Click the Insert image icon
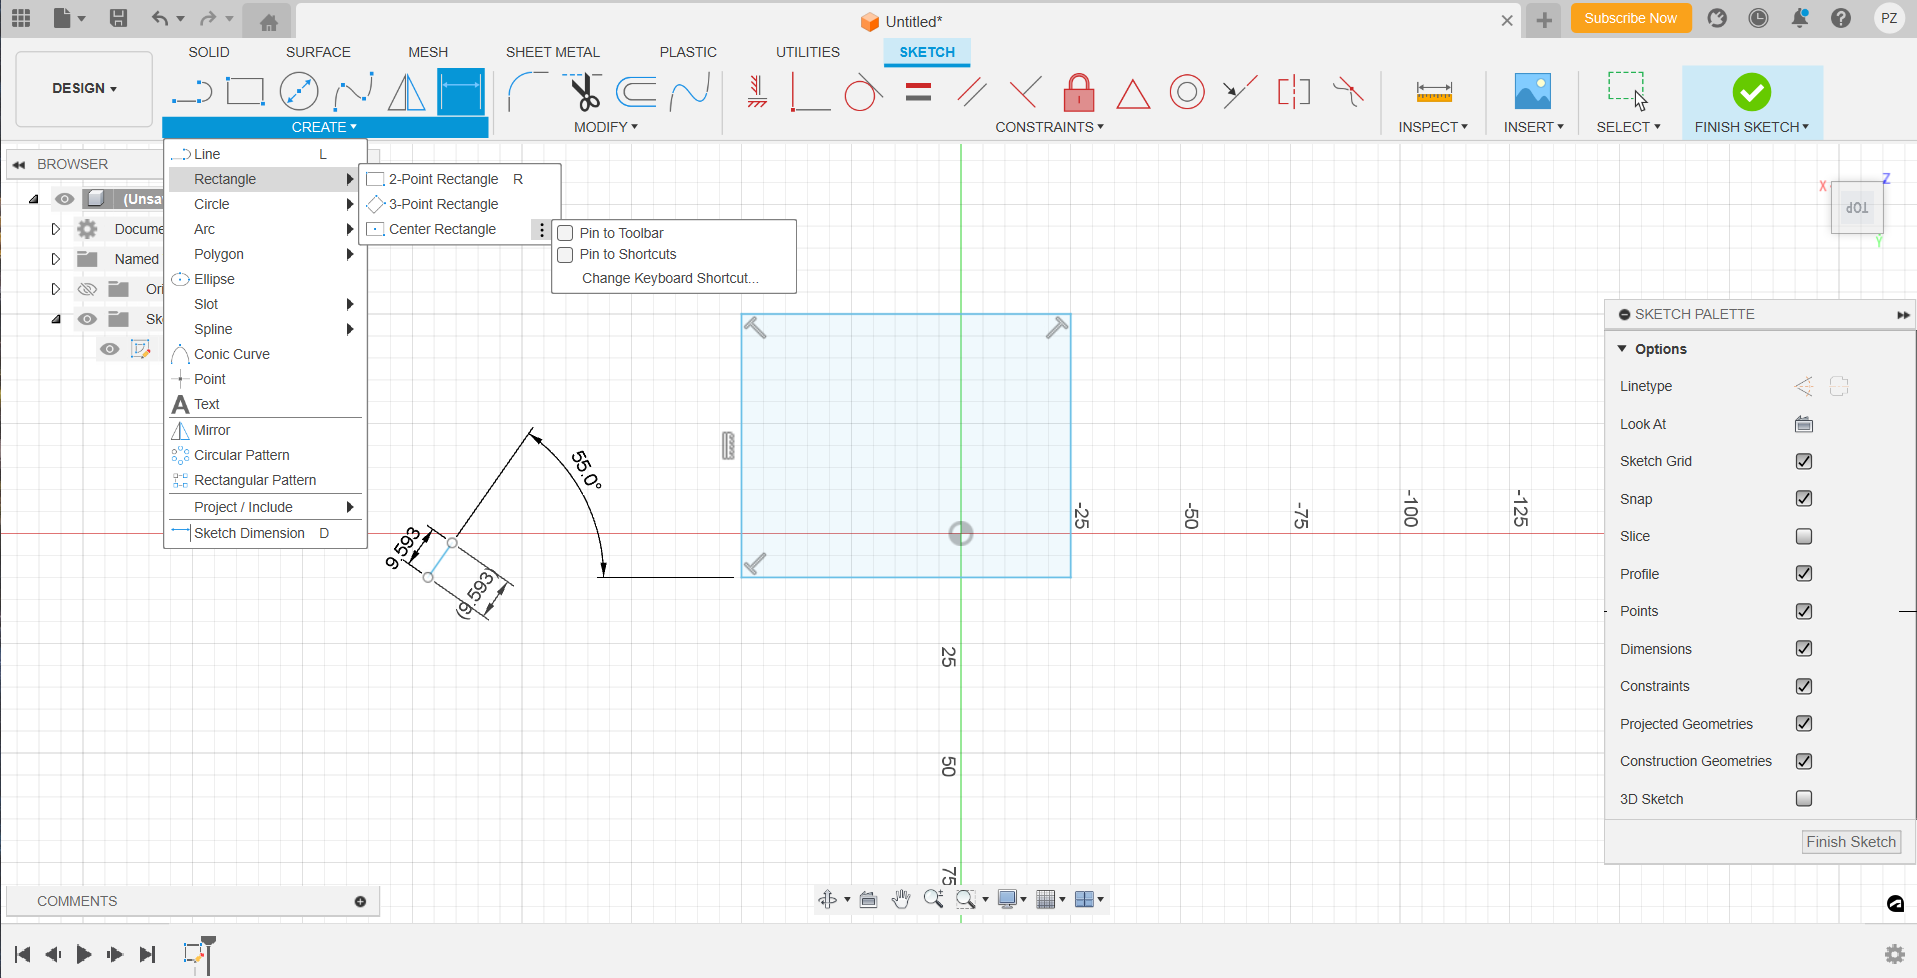 [x=1532, y=93]
